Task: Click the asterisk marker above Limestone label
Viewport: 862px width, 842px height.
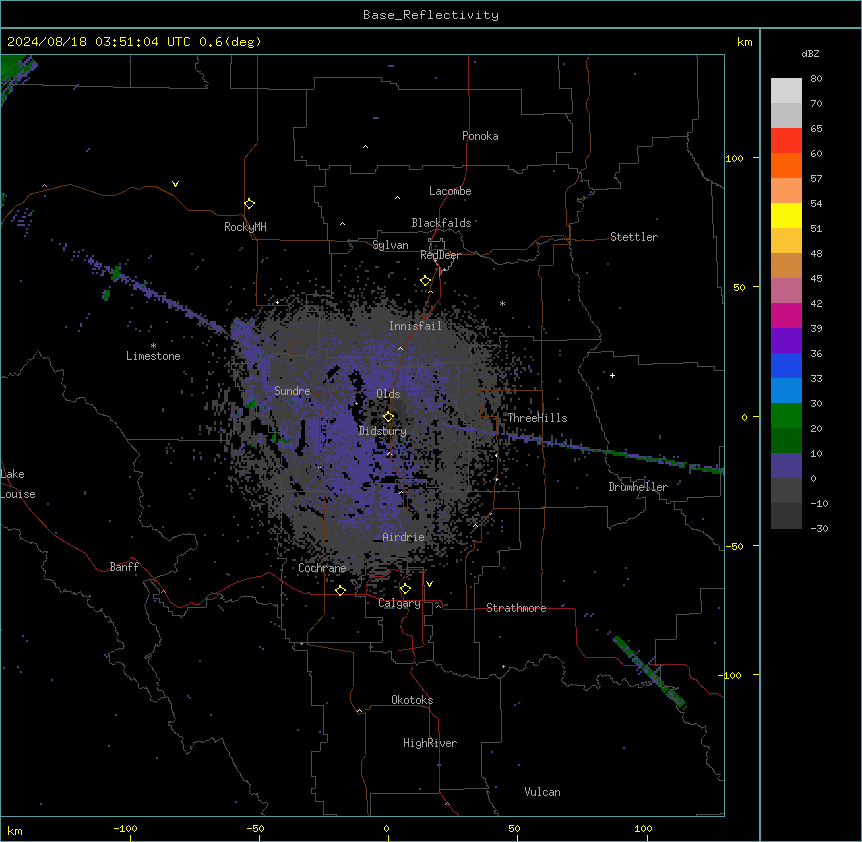Action: tap(153, 346)
